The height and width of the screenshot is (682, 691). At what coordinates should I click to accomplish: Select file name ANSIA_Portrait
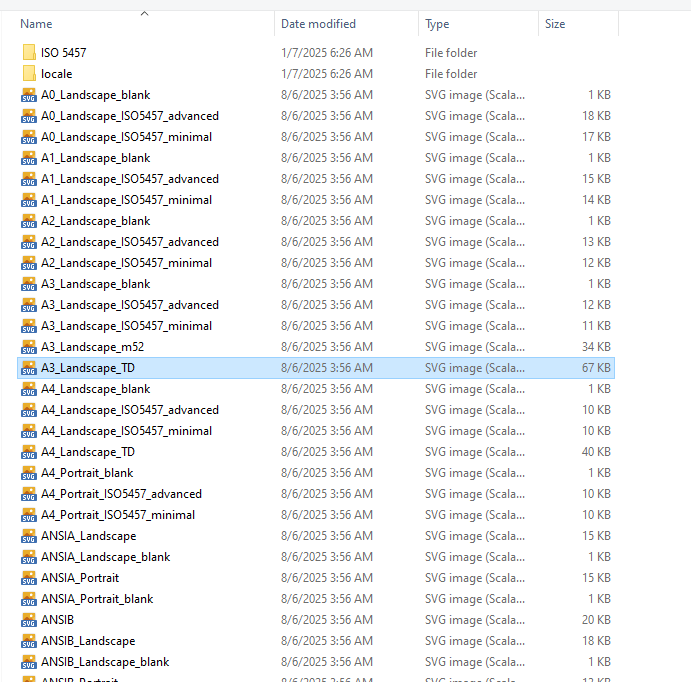pos(80,578)
